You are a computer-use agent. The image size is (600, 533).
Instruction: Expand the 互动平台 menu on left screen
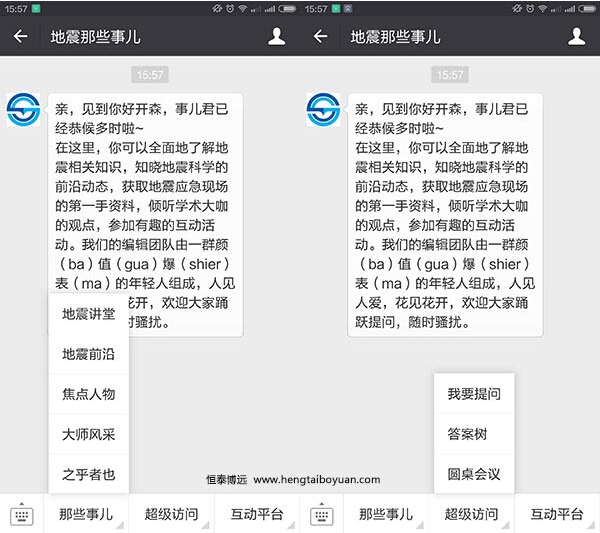coord(257,515)
